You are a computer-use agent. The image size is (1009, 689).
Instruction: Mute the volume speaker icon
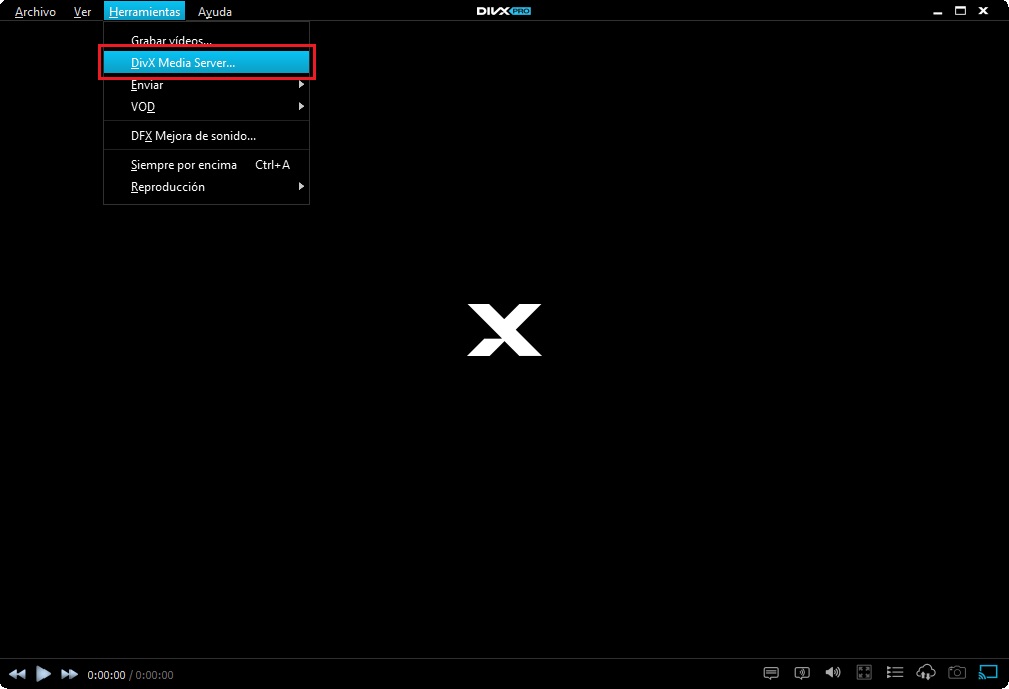[832, 672]
